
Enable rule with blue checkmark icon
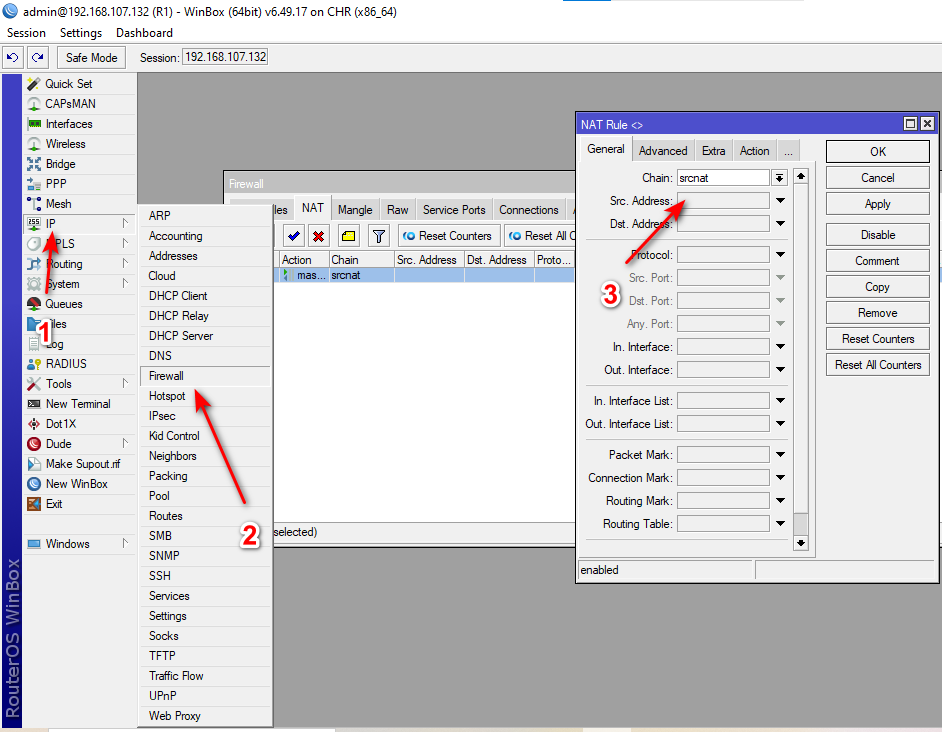click(x=294, y=236)
